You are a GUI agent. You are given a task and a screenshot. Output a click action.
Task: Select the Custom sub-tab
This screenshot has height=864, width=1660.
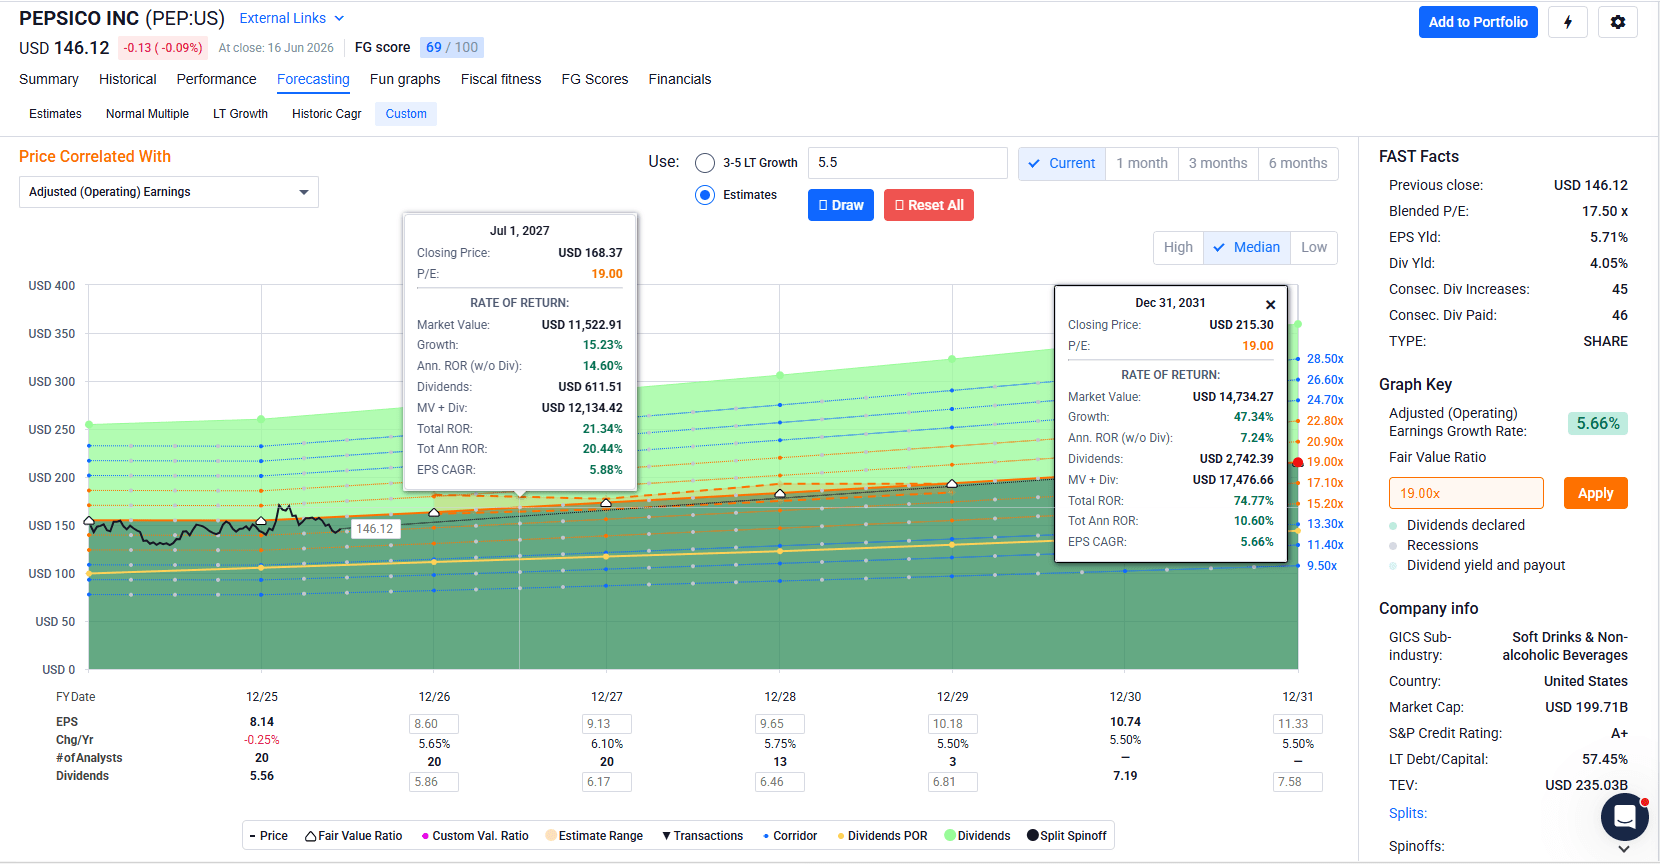pyautogui.click(x=406, y=114)
